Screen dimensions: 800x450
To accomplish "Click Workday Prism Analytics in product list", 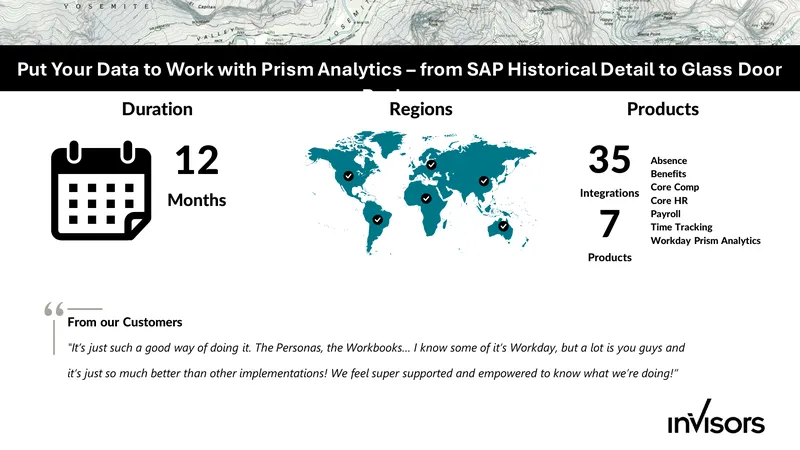I will pyautogui.click(x=705, y=240).
